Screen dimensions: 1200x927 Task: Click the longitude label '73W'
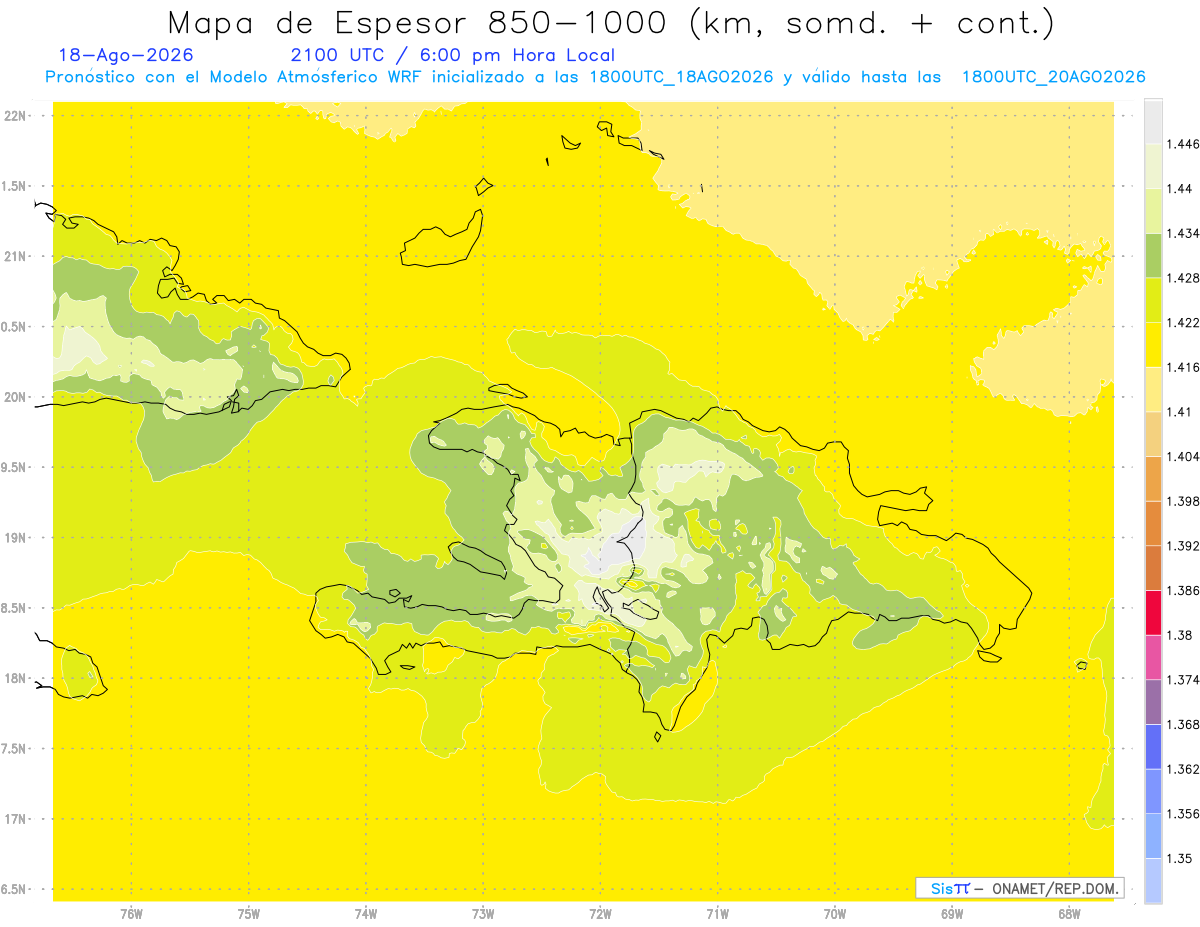483,914
